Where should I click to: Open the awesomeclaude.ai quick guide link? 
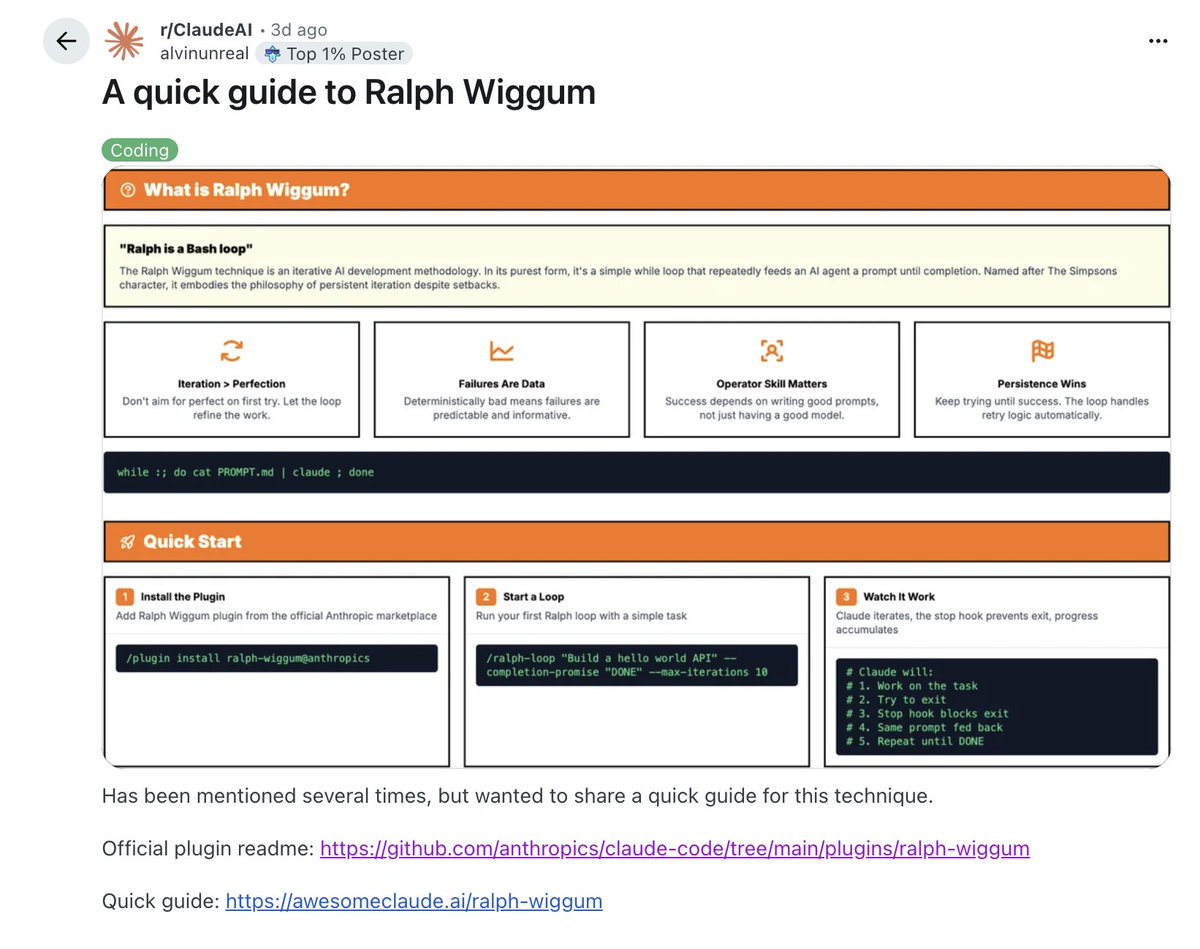coord(414,901)
